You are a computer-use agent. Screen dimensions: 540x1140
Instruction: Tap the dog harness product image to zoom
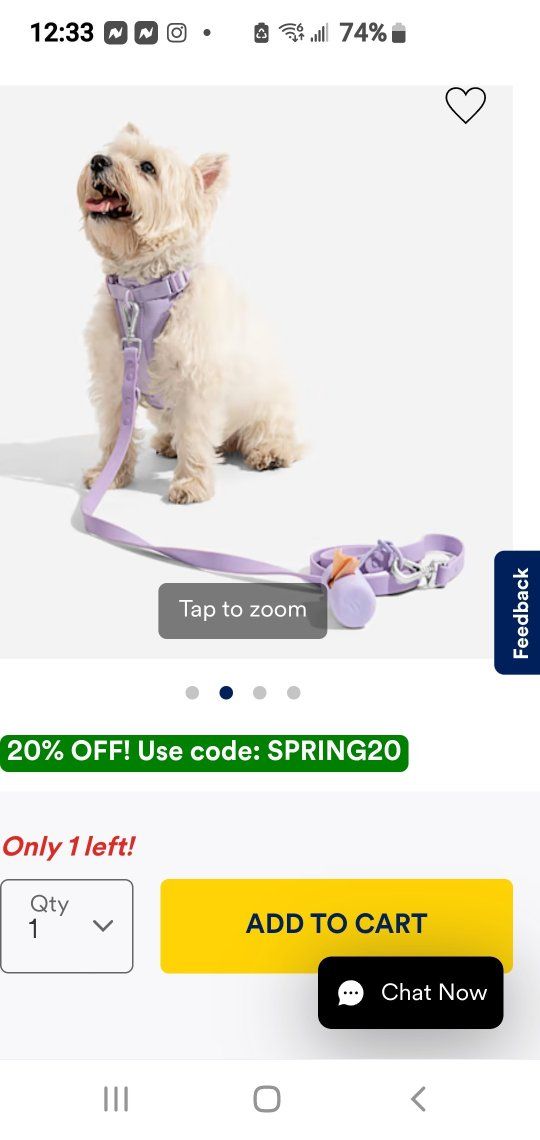(256, 372)
